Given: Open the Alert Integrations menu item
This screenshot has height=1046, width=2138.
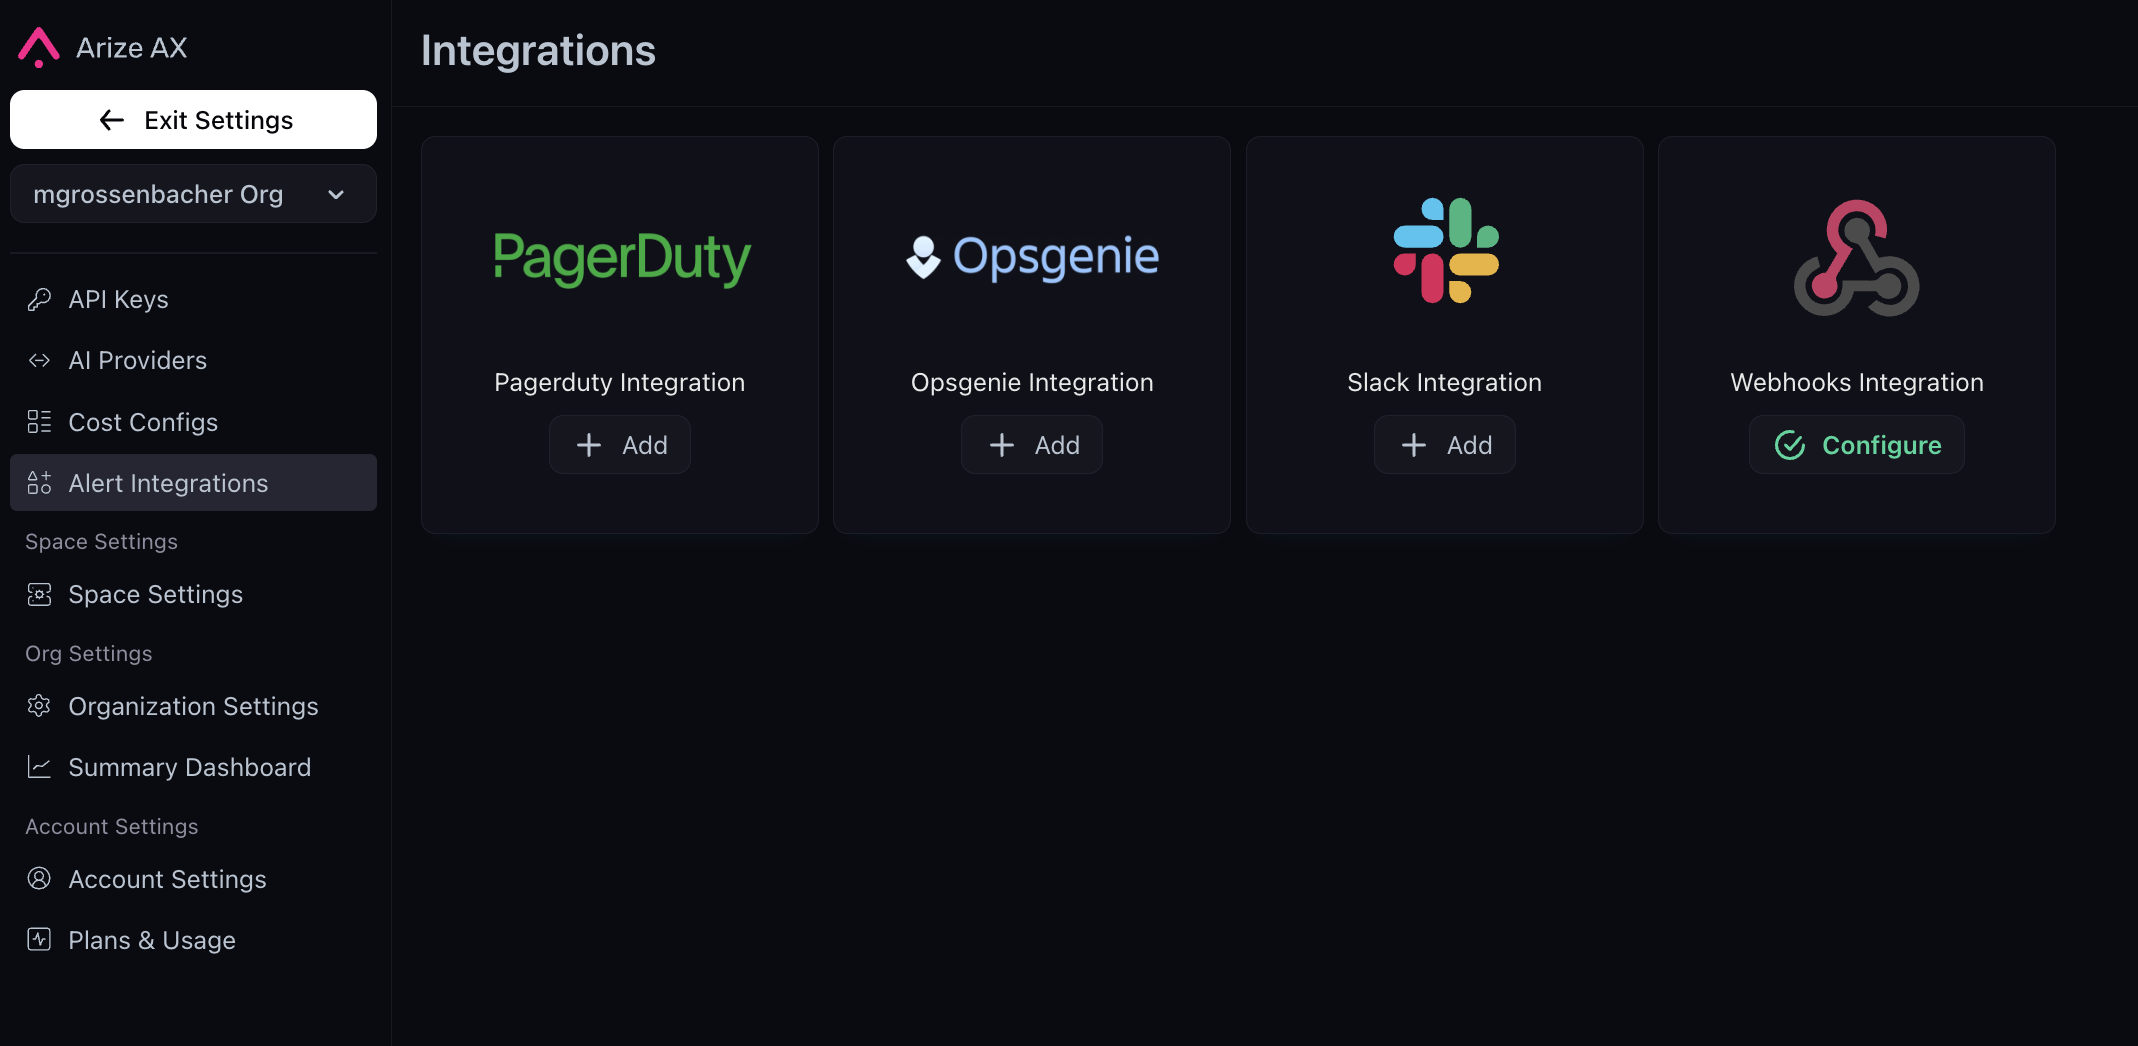Looking at the screenshot, I should [193, 483].
